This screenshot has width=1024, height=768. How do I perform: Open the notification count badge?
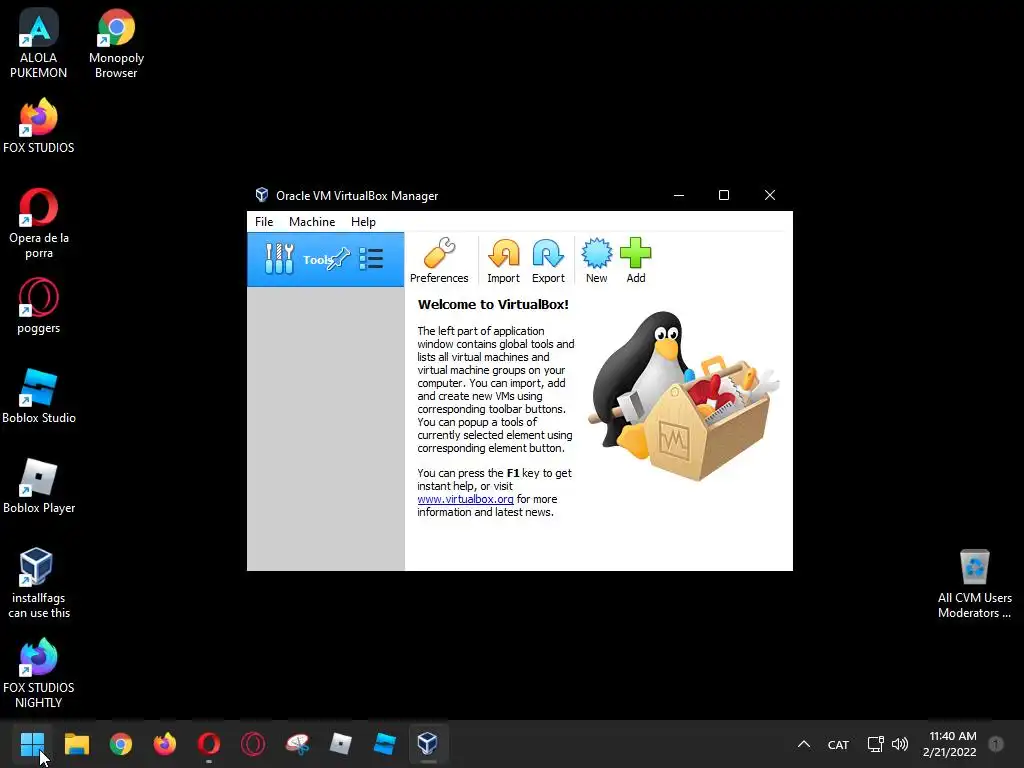(x=996, y=744)
